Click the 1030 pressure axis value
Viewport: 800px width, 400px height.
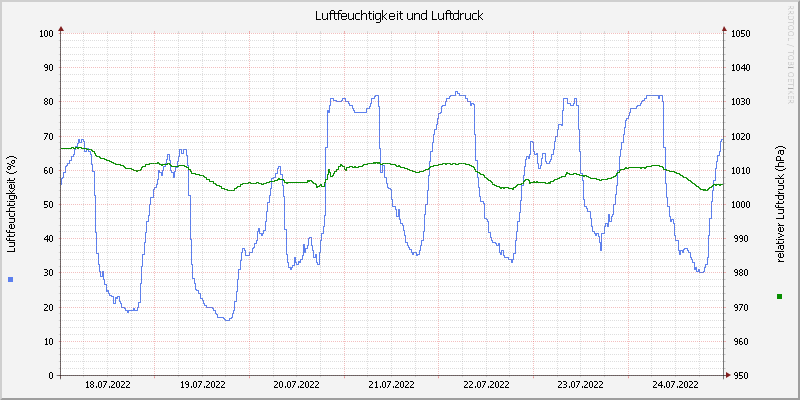pos(740,102)
